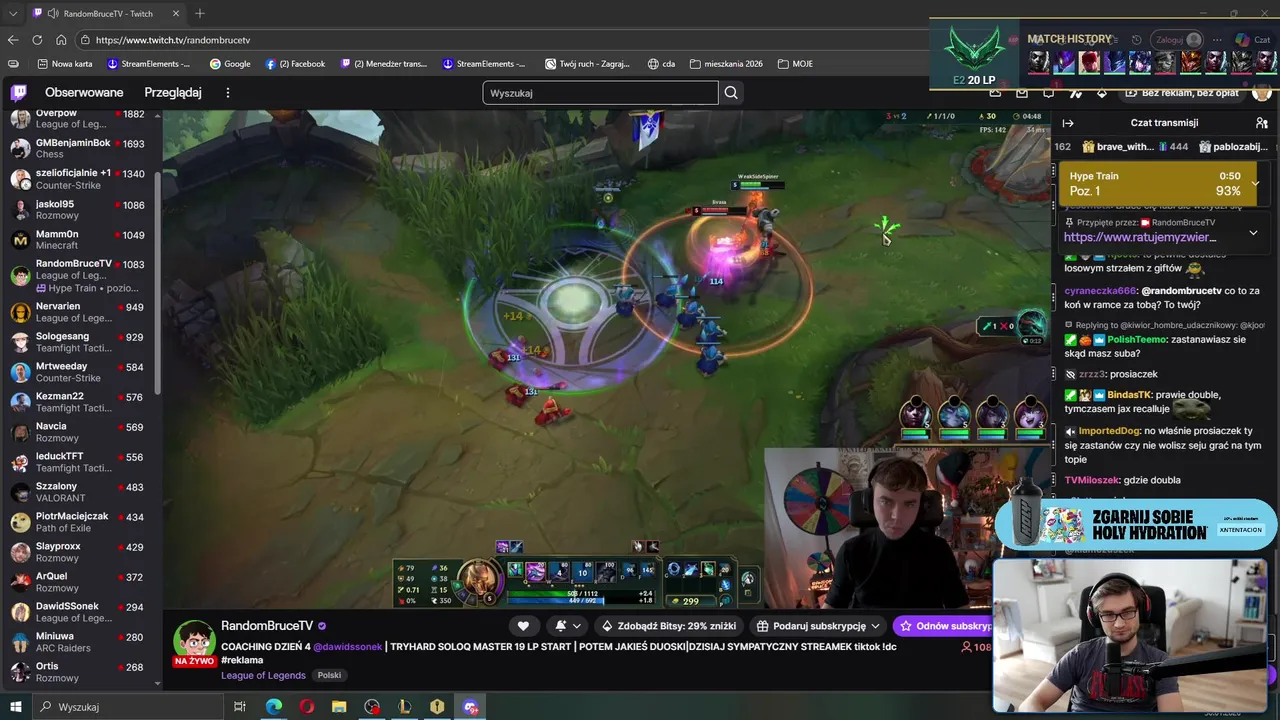Open the Twitch whispers speech icon
The image size is (1280, 720).
coord(1048,93)
